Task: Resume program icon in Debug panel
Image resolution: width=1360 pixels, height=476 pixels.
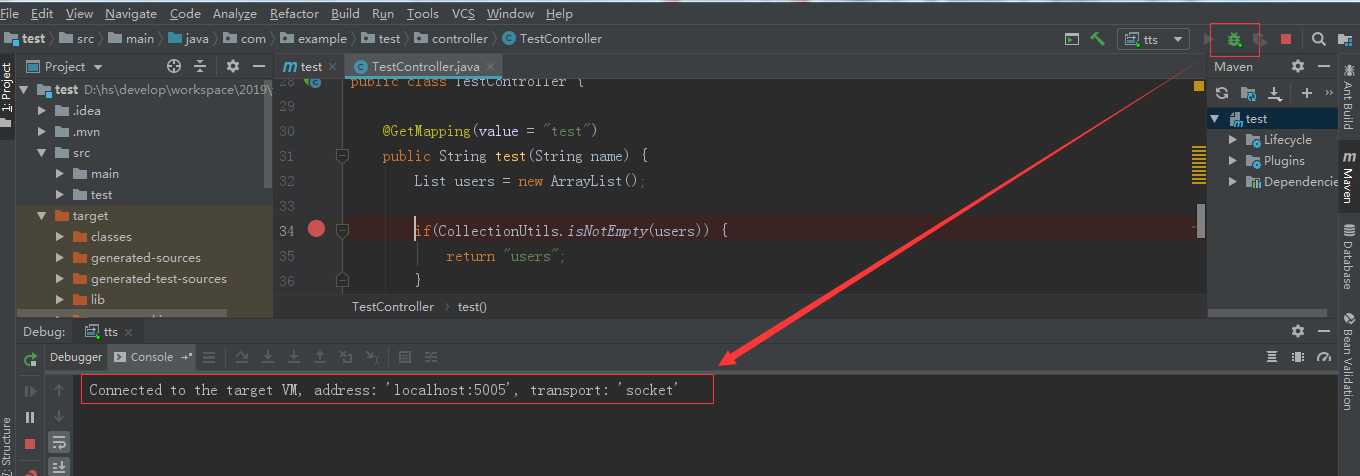Action: point(30,391)
